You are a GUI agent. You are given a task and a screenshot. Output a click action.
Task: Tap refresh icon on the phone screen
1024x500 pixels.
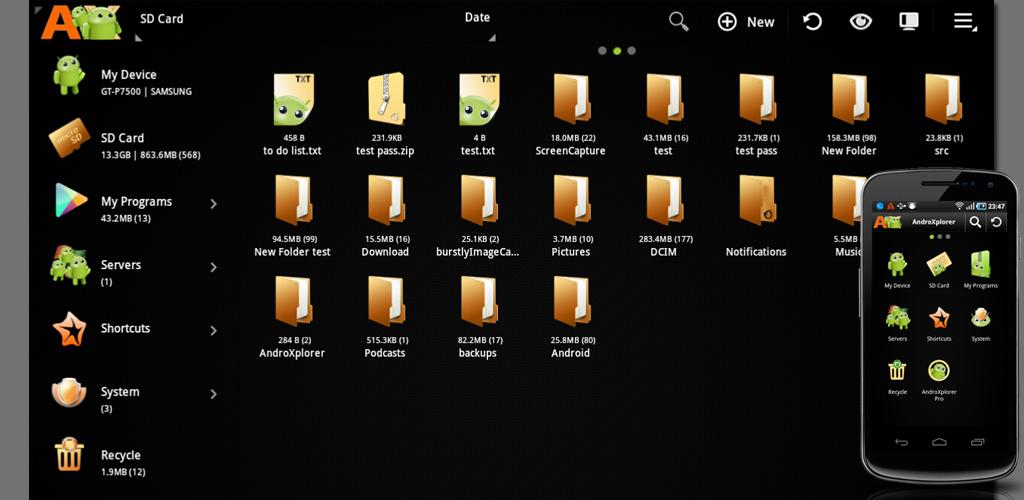tap(996, 222)
